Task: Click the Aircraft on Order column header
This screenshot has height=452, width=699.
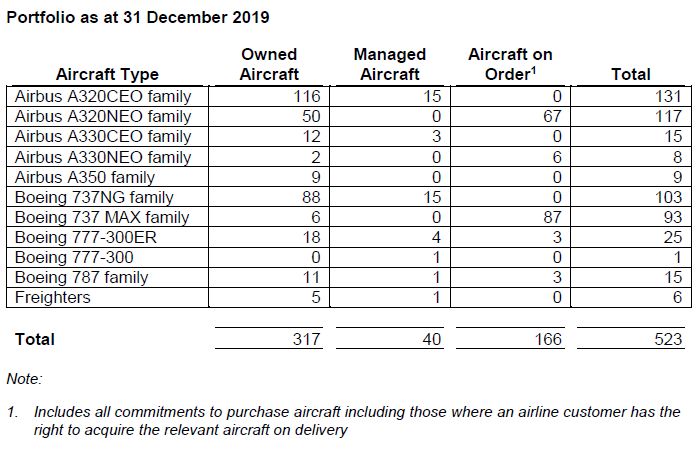Action: tap(510, 64)
